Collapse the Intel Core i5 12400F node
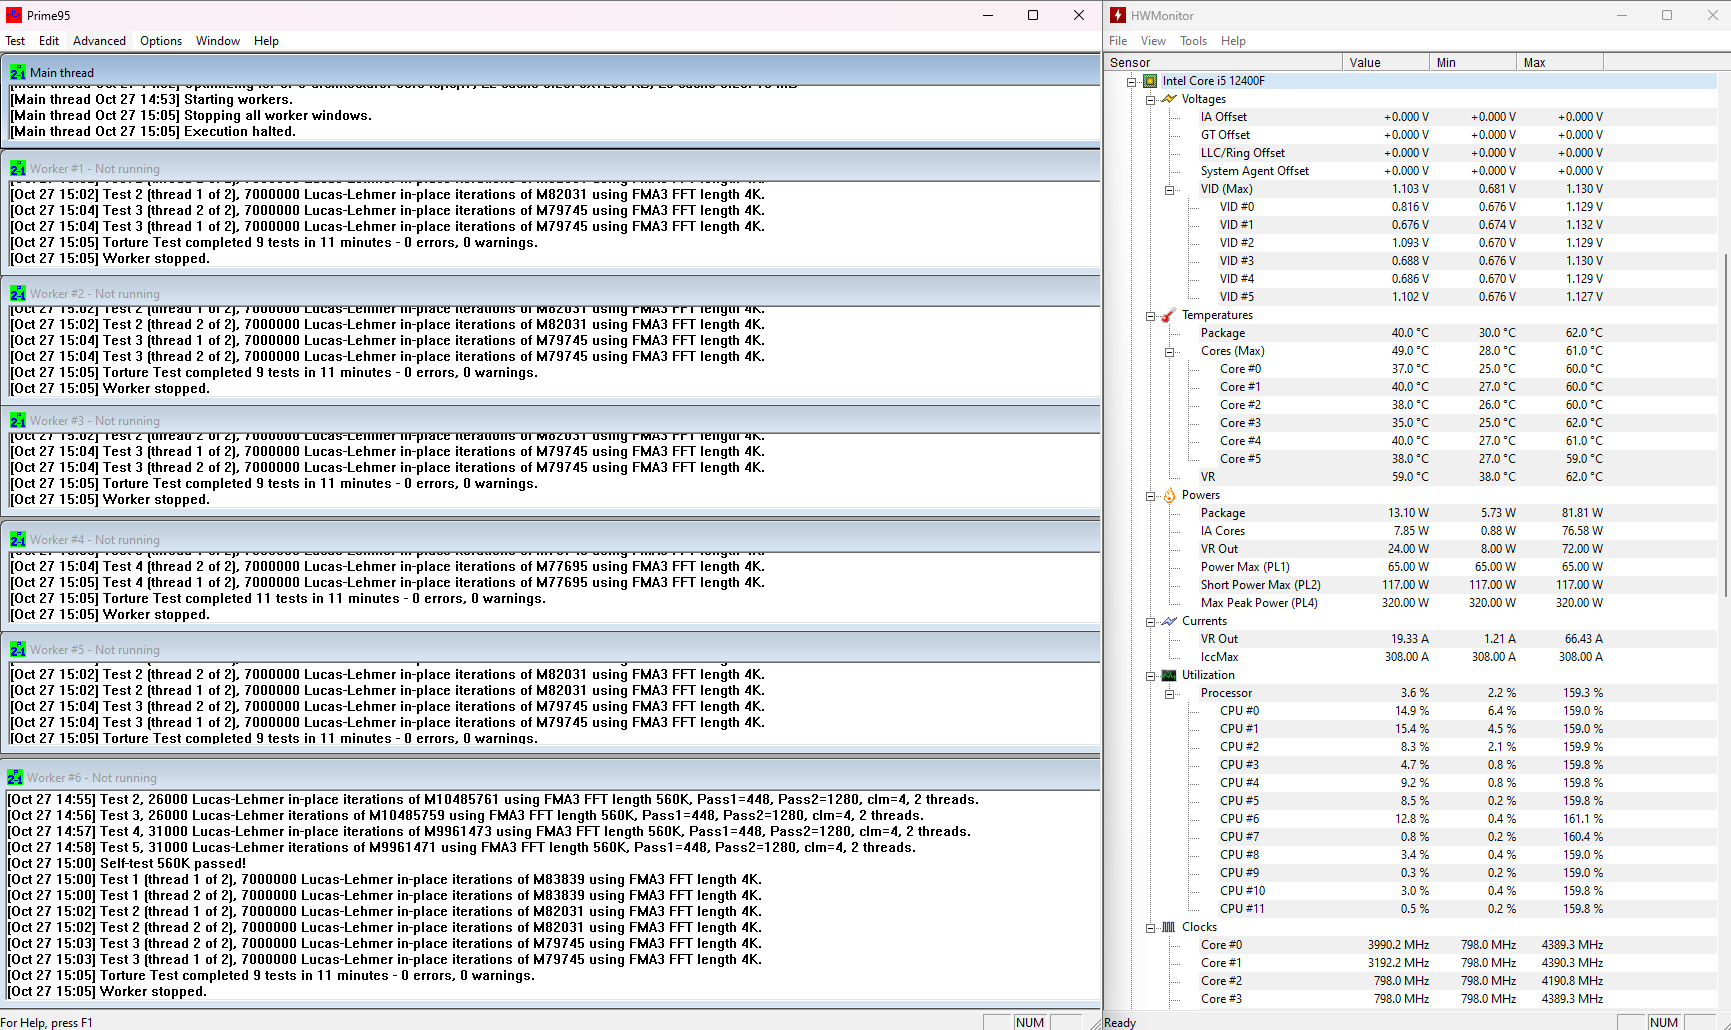Image resolution: width=1731 pixels, height=1030 pixels. [1132, 82]
